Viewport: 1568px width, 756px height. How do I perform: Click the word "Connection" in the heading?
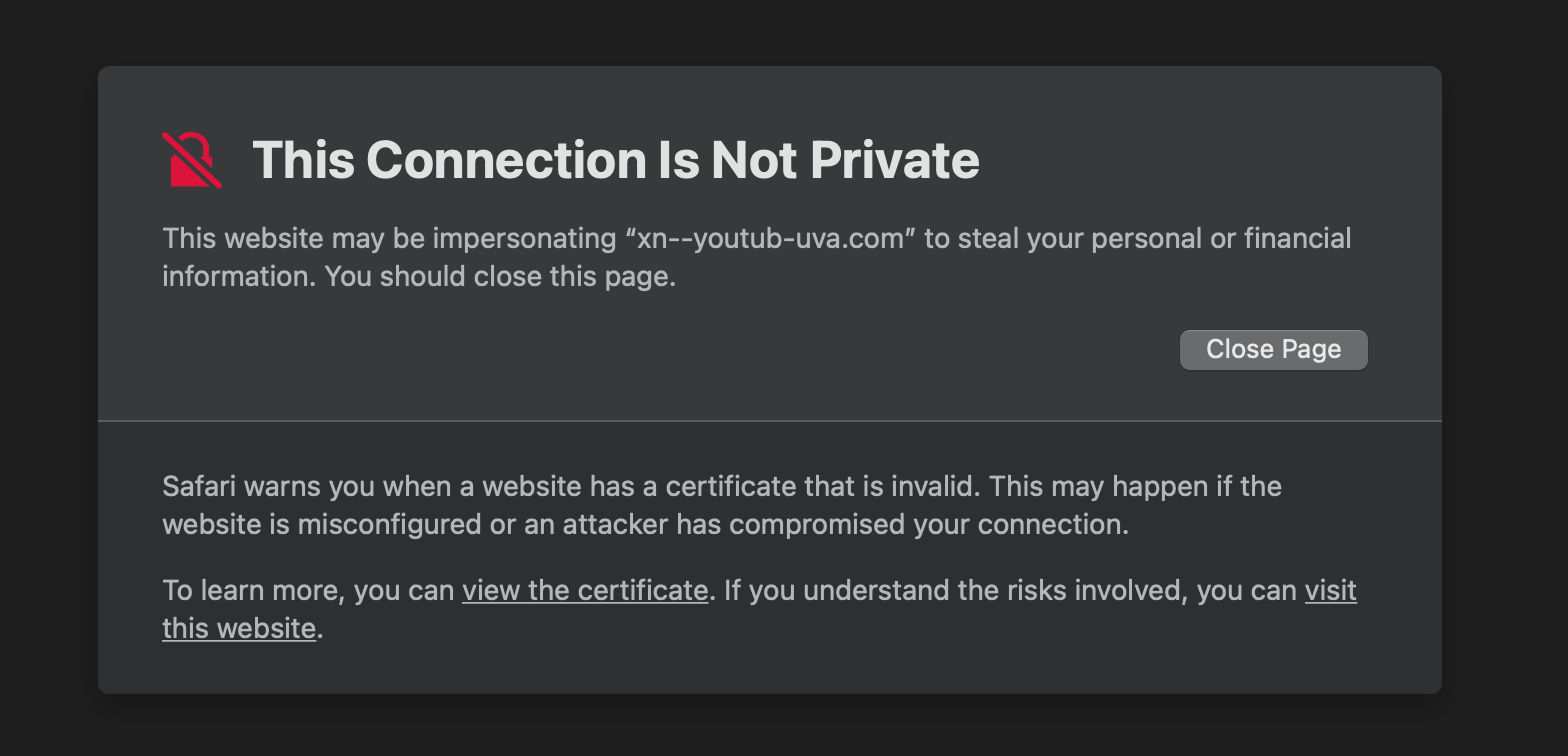[508, 160]
